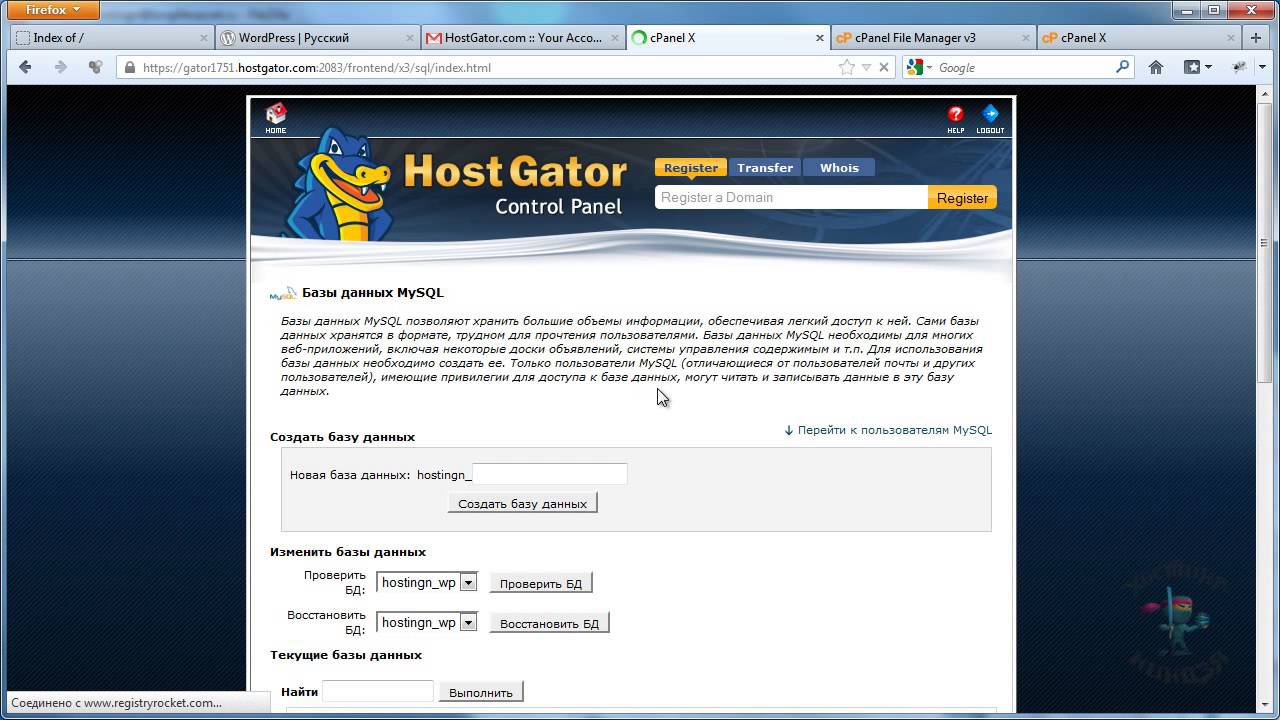This screenshot has width=1280, height=720.
Task: Select the Register domain tab
Action: click(691, 168)
